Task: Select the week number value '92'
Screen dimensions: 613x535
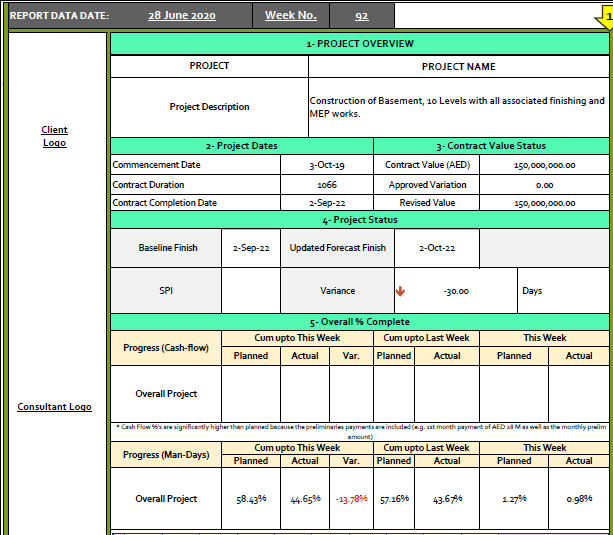Action: [x=362, y=16]
